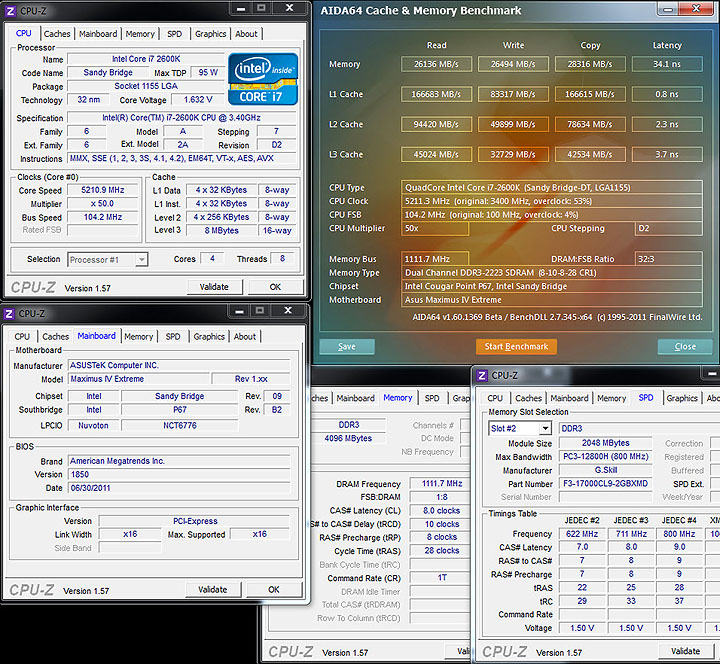Click the DRAM Frequency value 1111.7 MHz
This screenshot has height=664, width=720.
click(x=442, y=484)
